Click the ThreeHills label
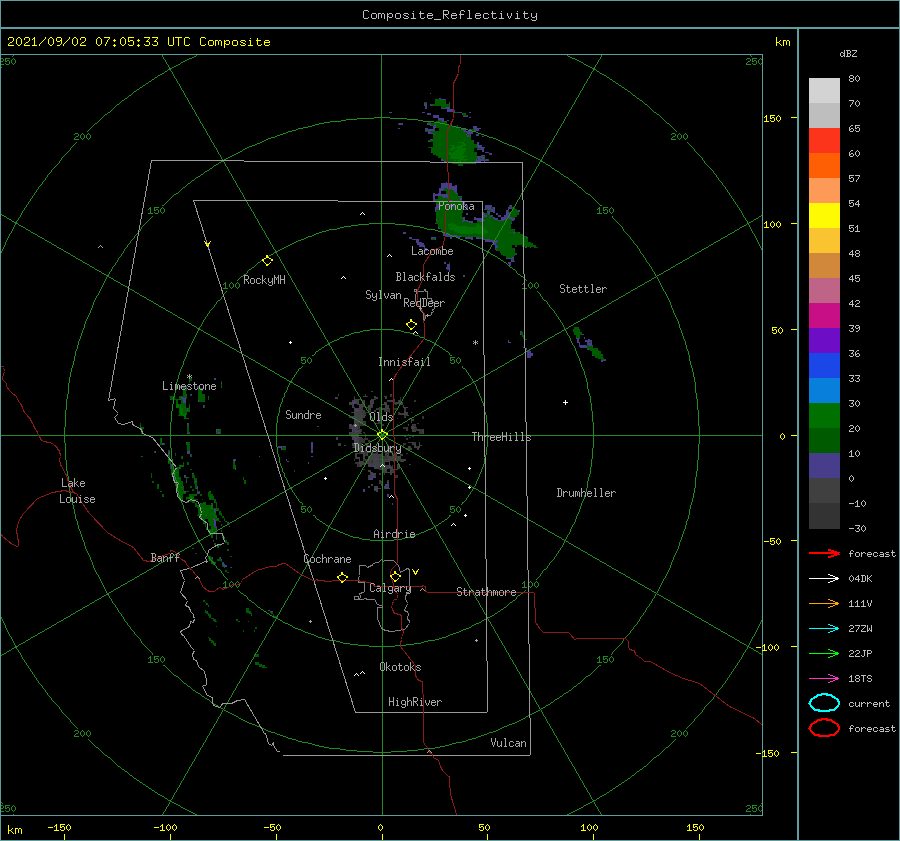Screen dimensions: 900x841 (x=501, y=437)
